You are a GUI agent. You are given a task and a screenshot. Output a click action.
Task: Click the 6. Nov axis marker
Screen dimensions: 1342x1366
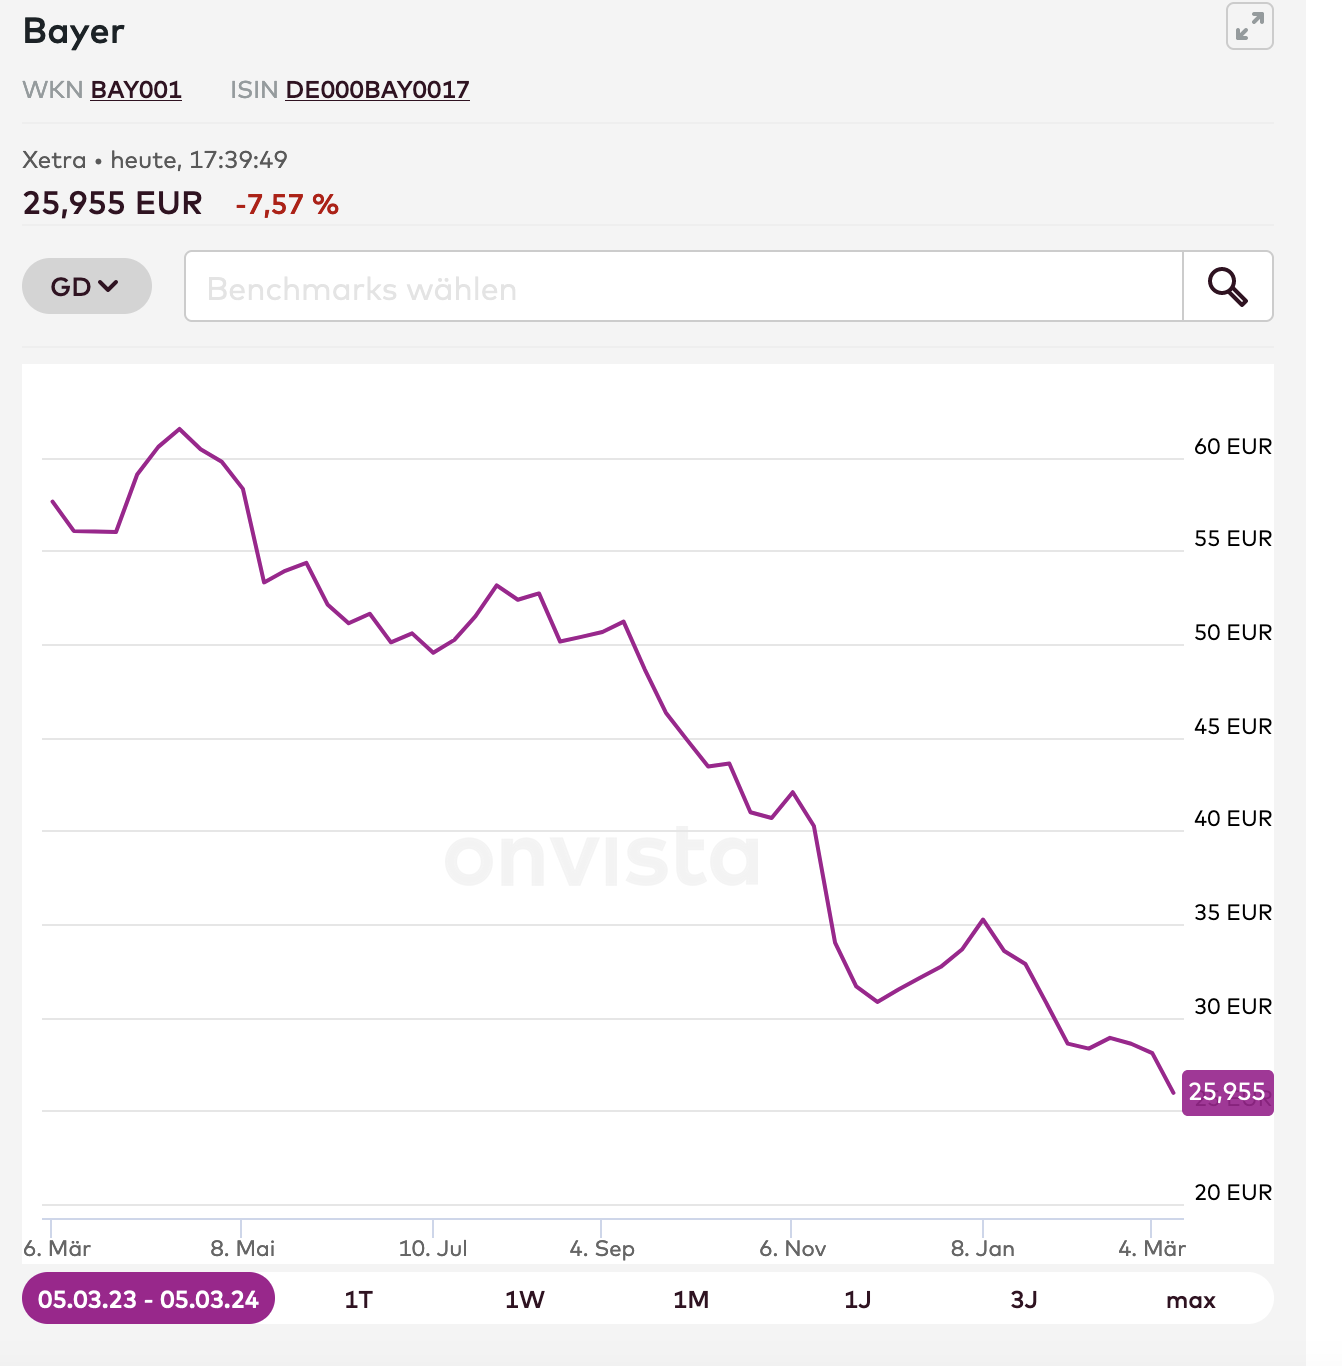point(793,1248)
